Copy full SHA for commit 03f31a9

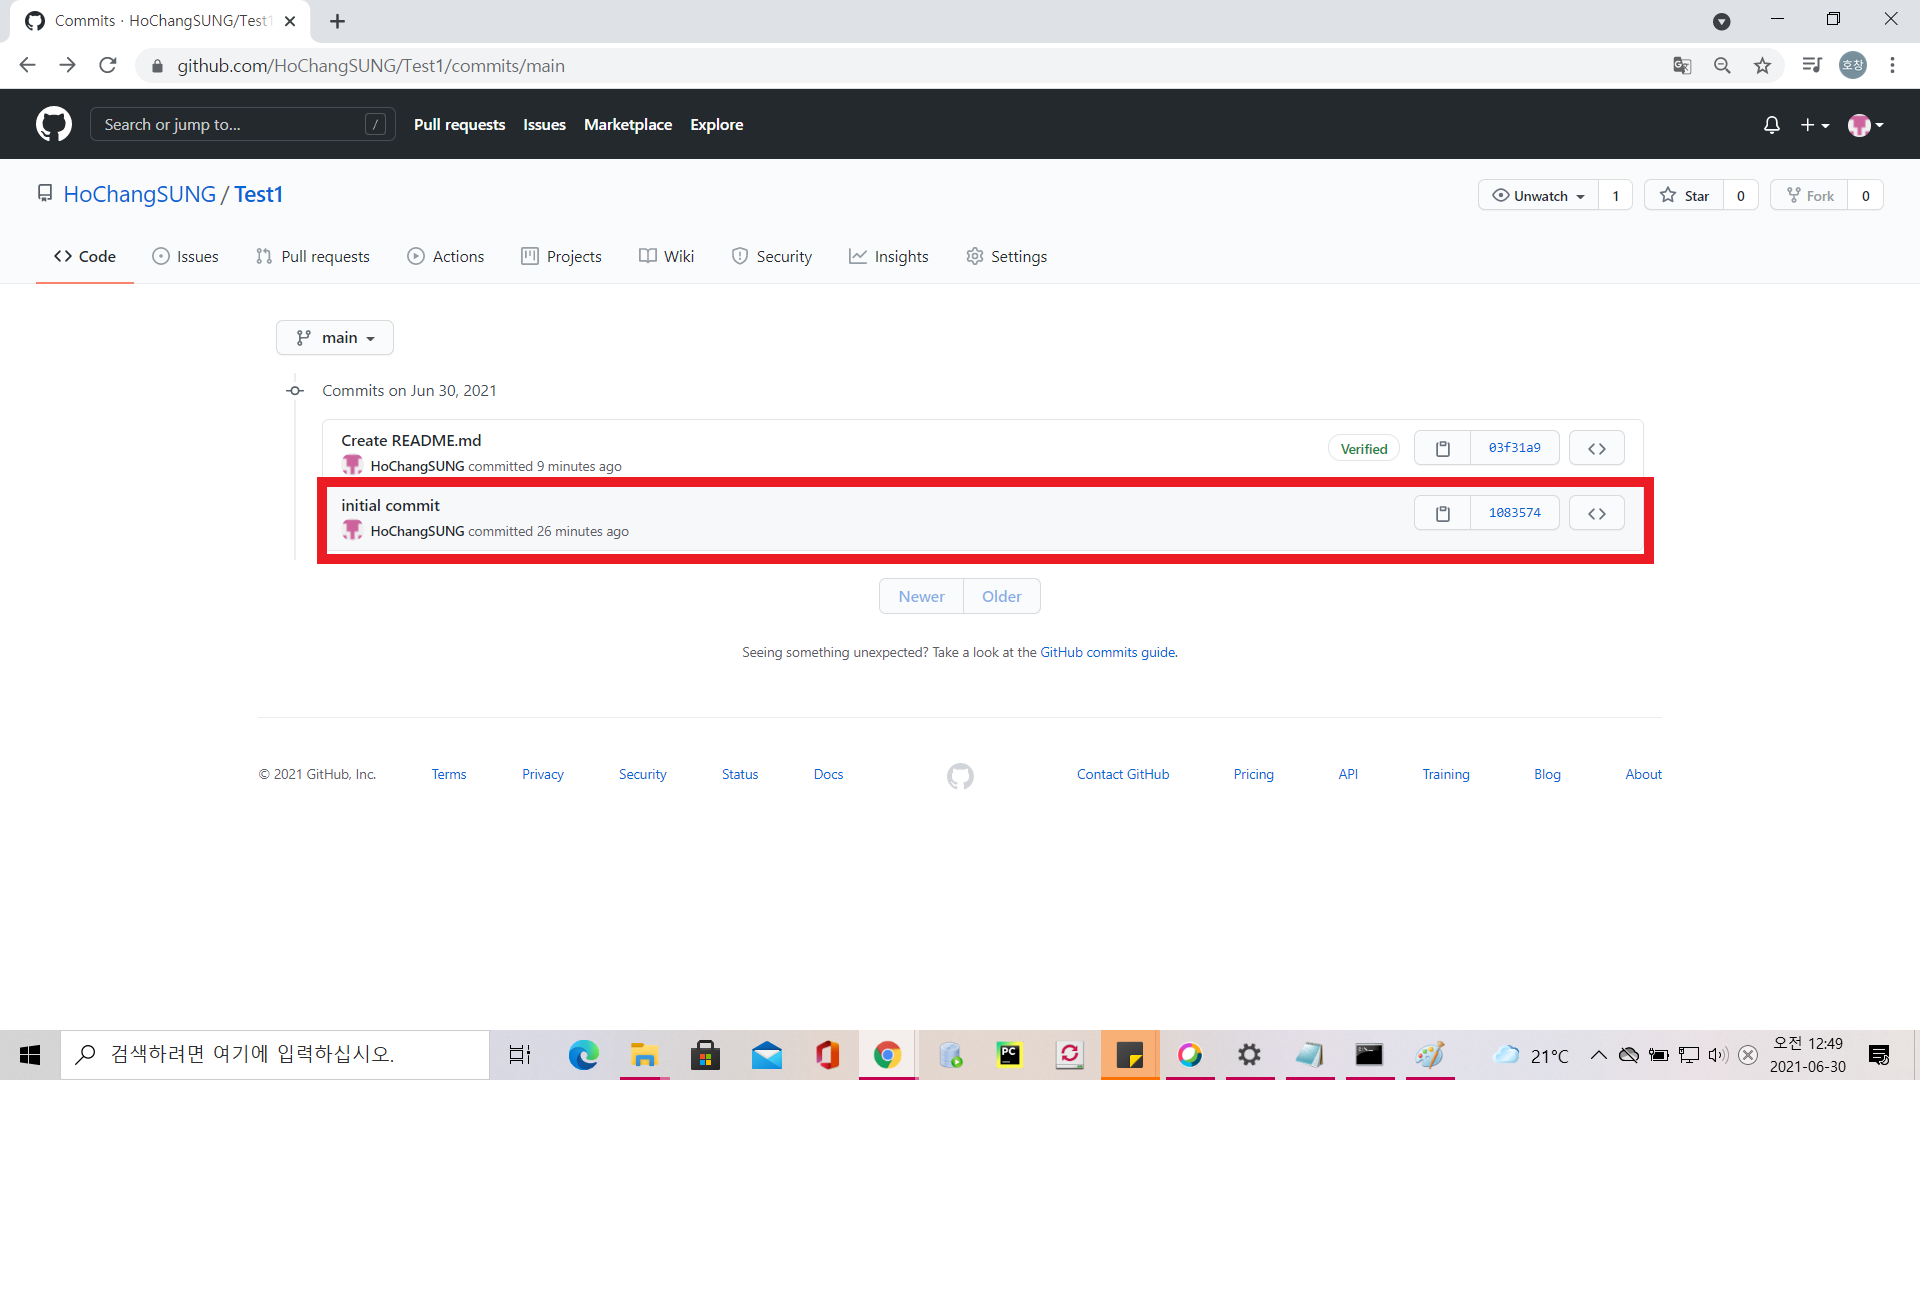(x=1442, y=448)
